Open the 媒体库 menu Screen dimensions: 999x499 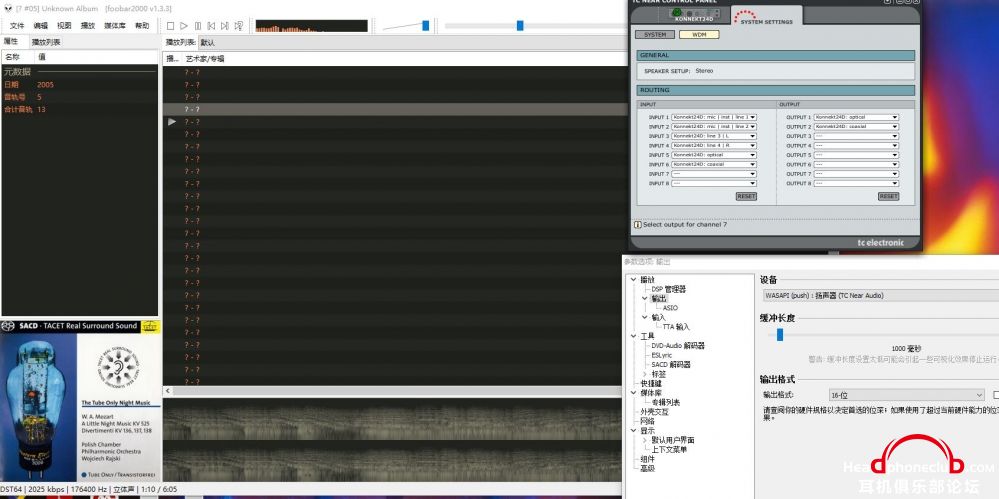(115, 26)
